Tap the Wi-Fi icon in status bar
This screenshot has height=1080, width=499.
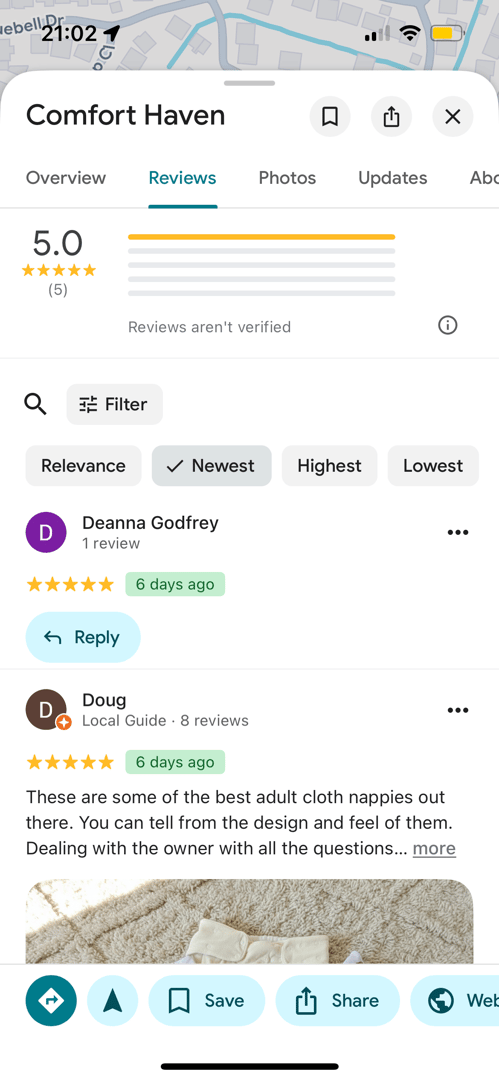point(410,33)
